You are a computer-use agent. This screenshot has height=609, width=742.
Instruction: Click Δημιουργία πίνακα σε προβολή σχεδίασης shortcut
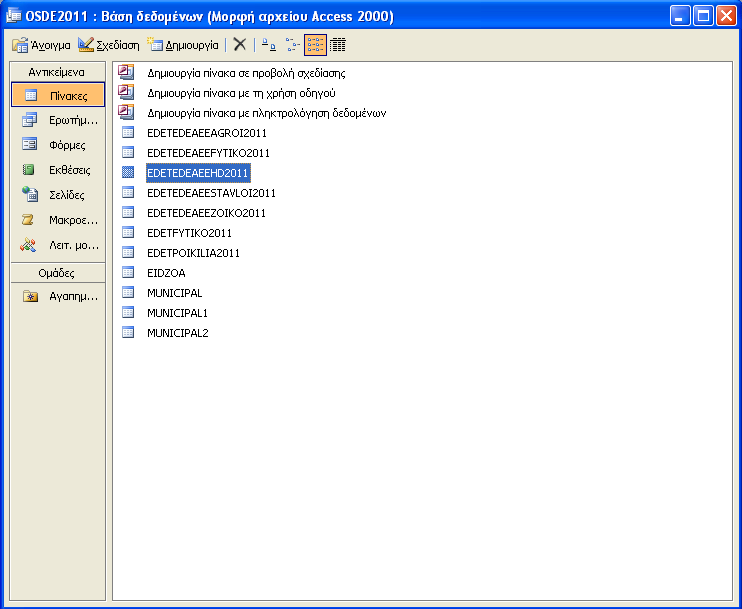click(x=246, y=73)
